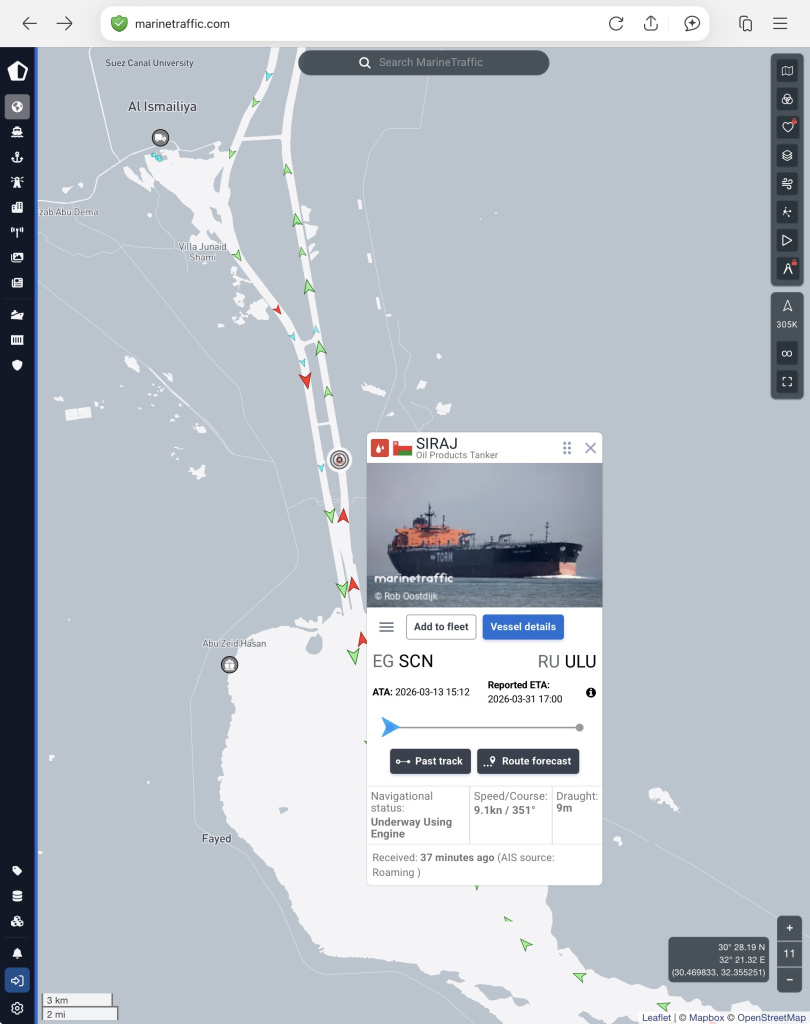Click Past track button
This screenshot has height=1024, width=810.
coord(430,761)
